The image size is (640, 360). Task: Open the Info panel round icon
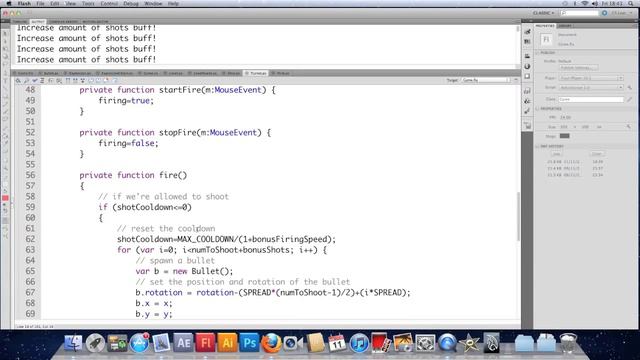527,66
